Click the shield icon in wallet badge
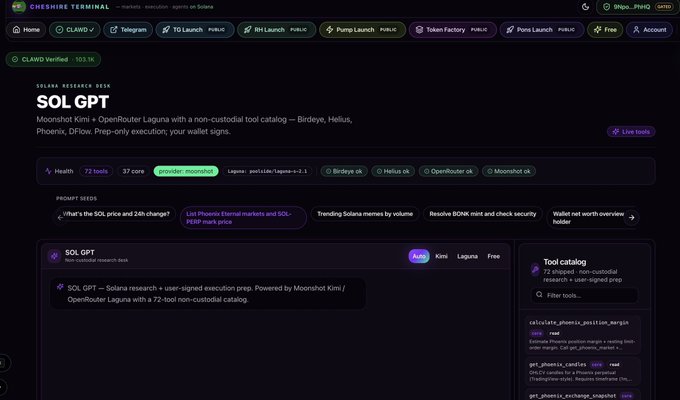680x400 pixels. (606, 7)
